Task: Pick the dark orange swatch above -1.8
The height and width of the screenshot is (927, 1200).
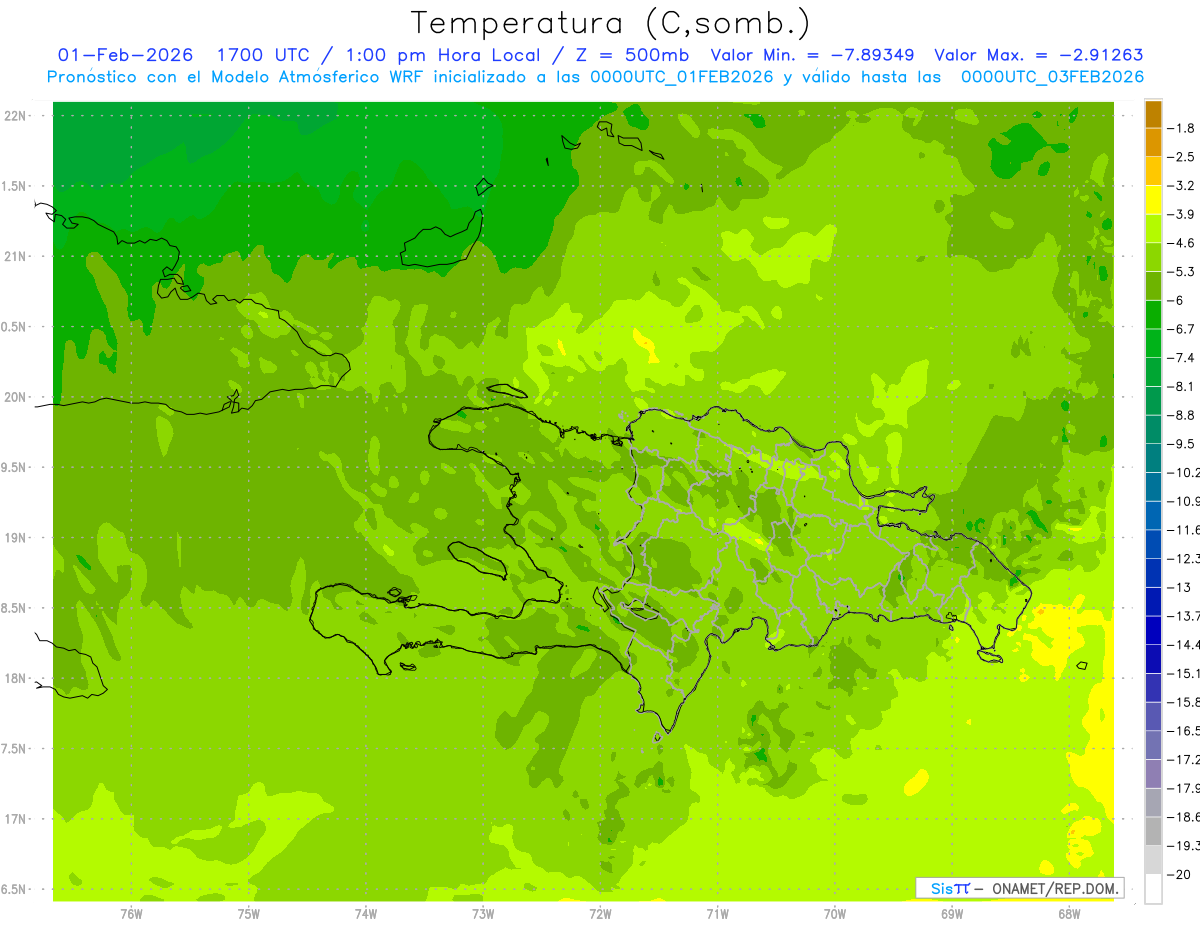Action: click(x=1153, y=114)
